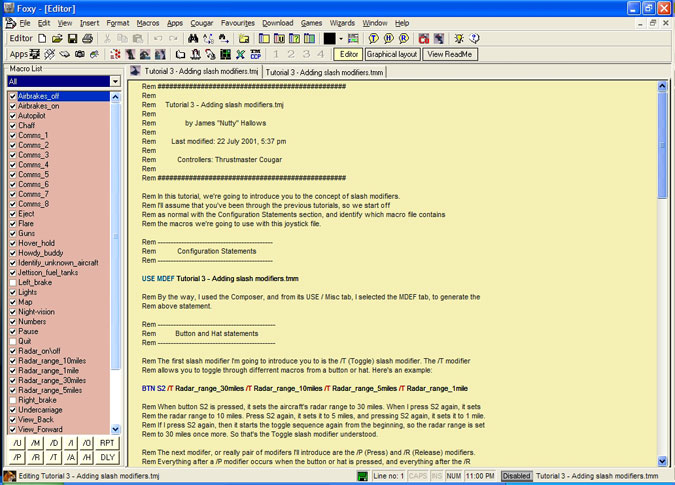Toggle the Undercarriage macro checkbox
The height and width of the screenshot is (485, 675).
[x=13, y=410]
